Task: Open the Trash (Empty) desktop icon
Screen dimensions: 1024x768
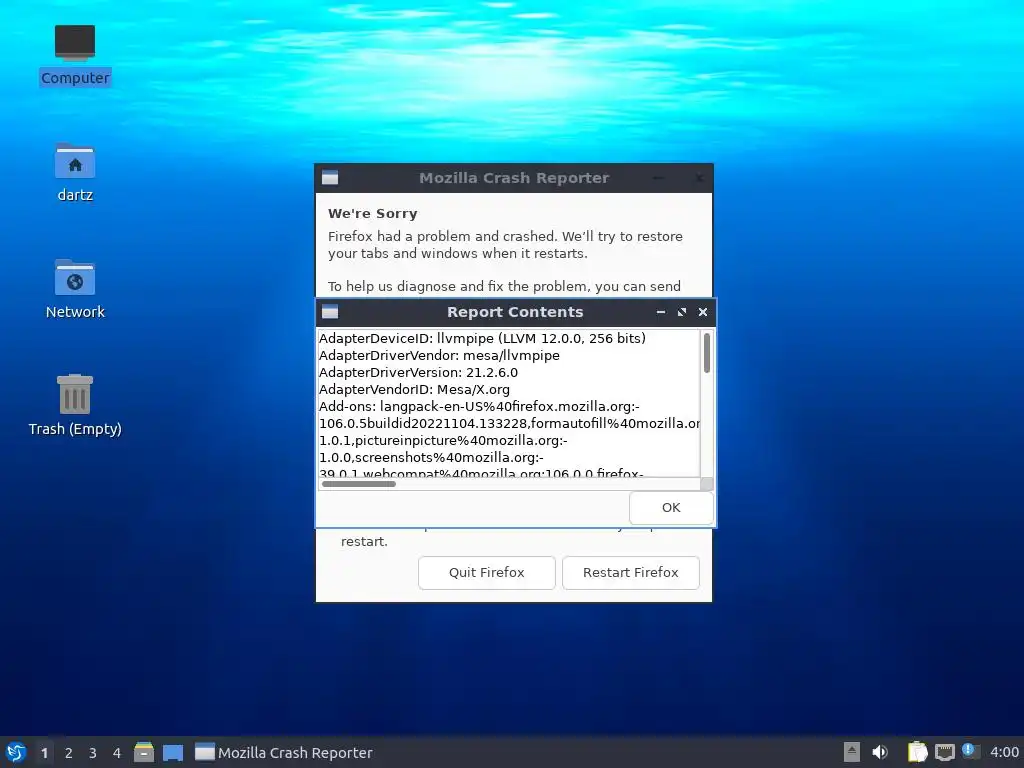Action: click(x=74, y=405)
